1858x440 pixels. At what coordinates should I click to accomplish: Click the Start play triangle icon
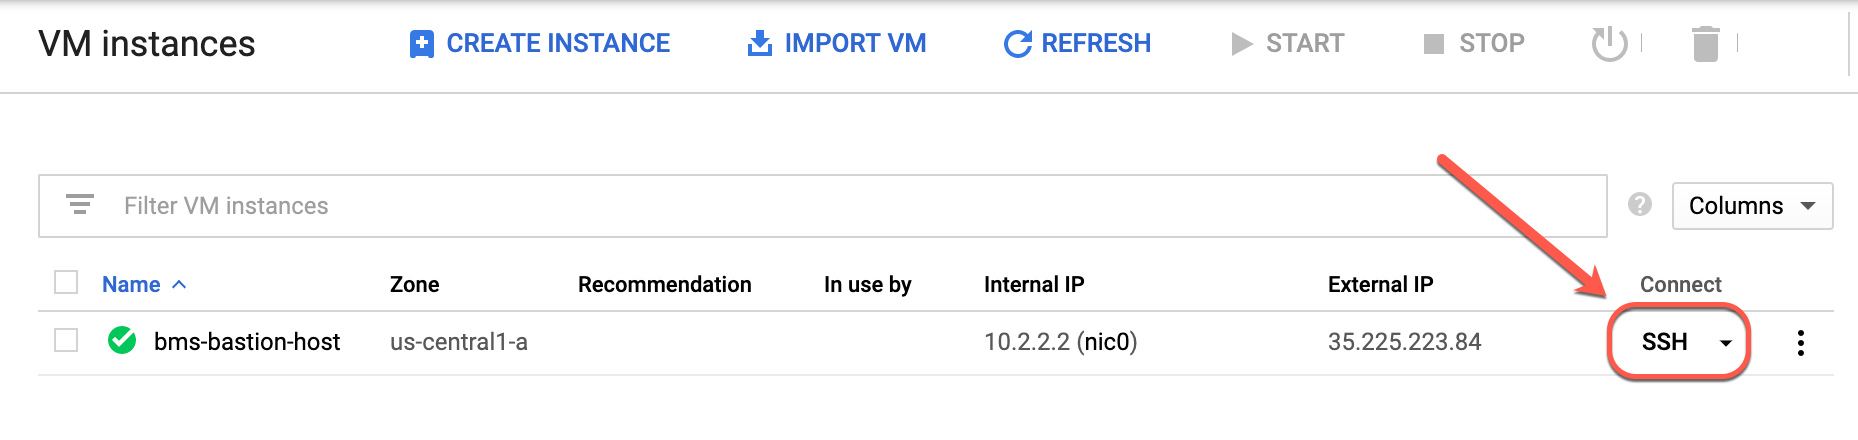tap(1241, 44)
